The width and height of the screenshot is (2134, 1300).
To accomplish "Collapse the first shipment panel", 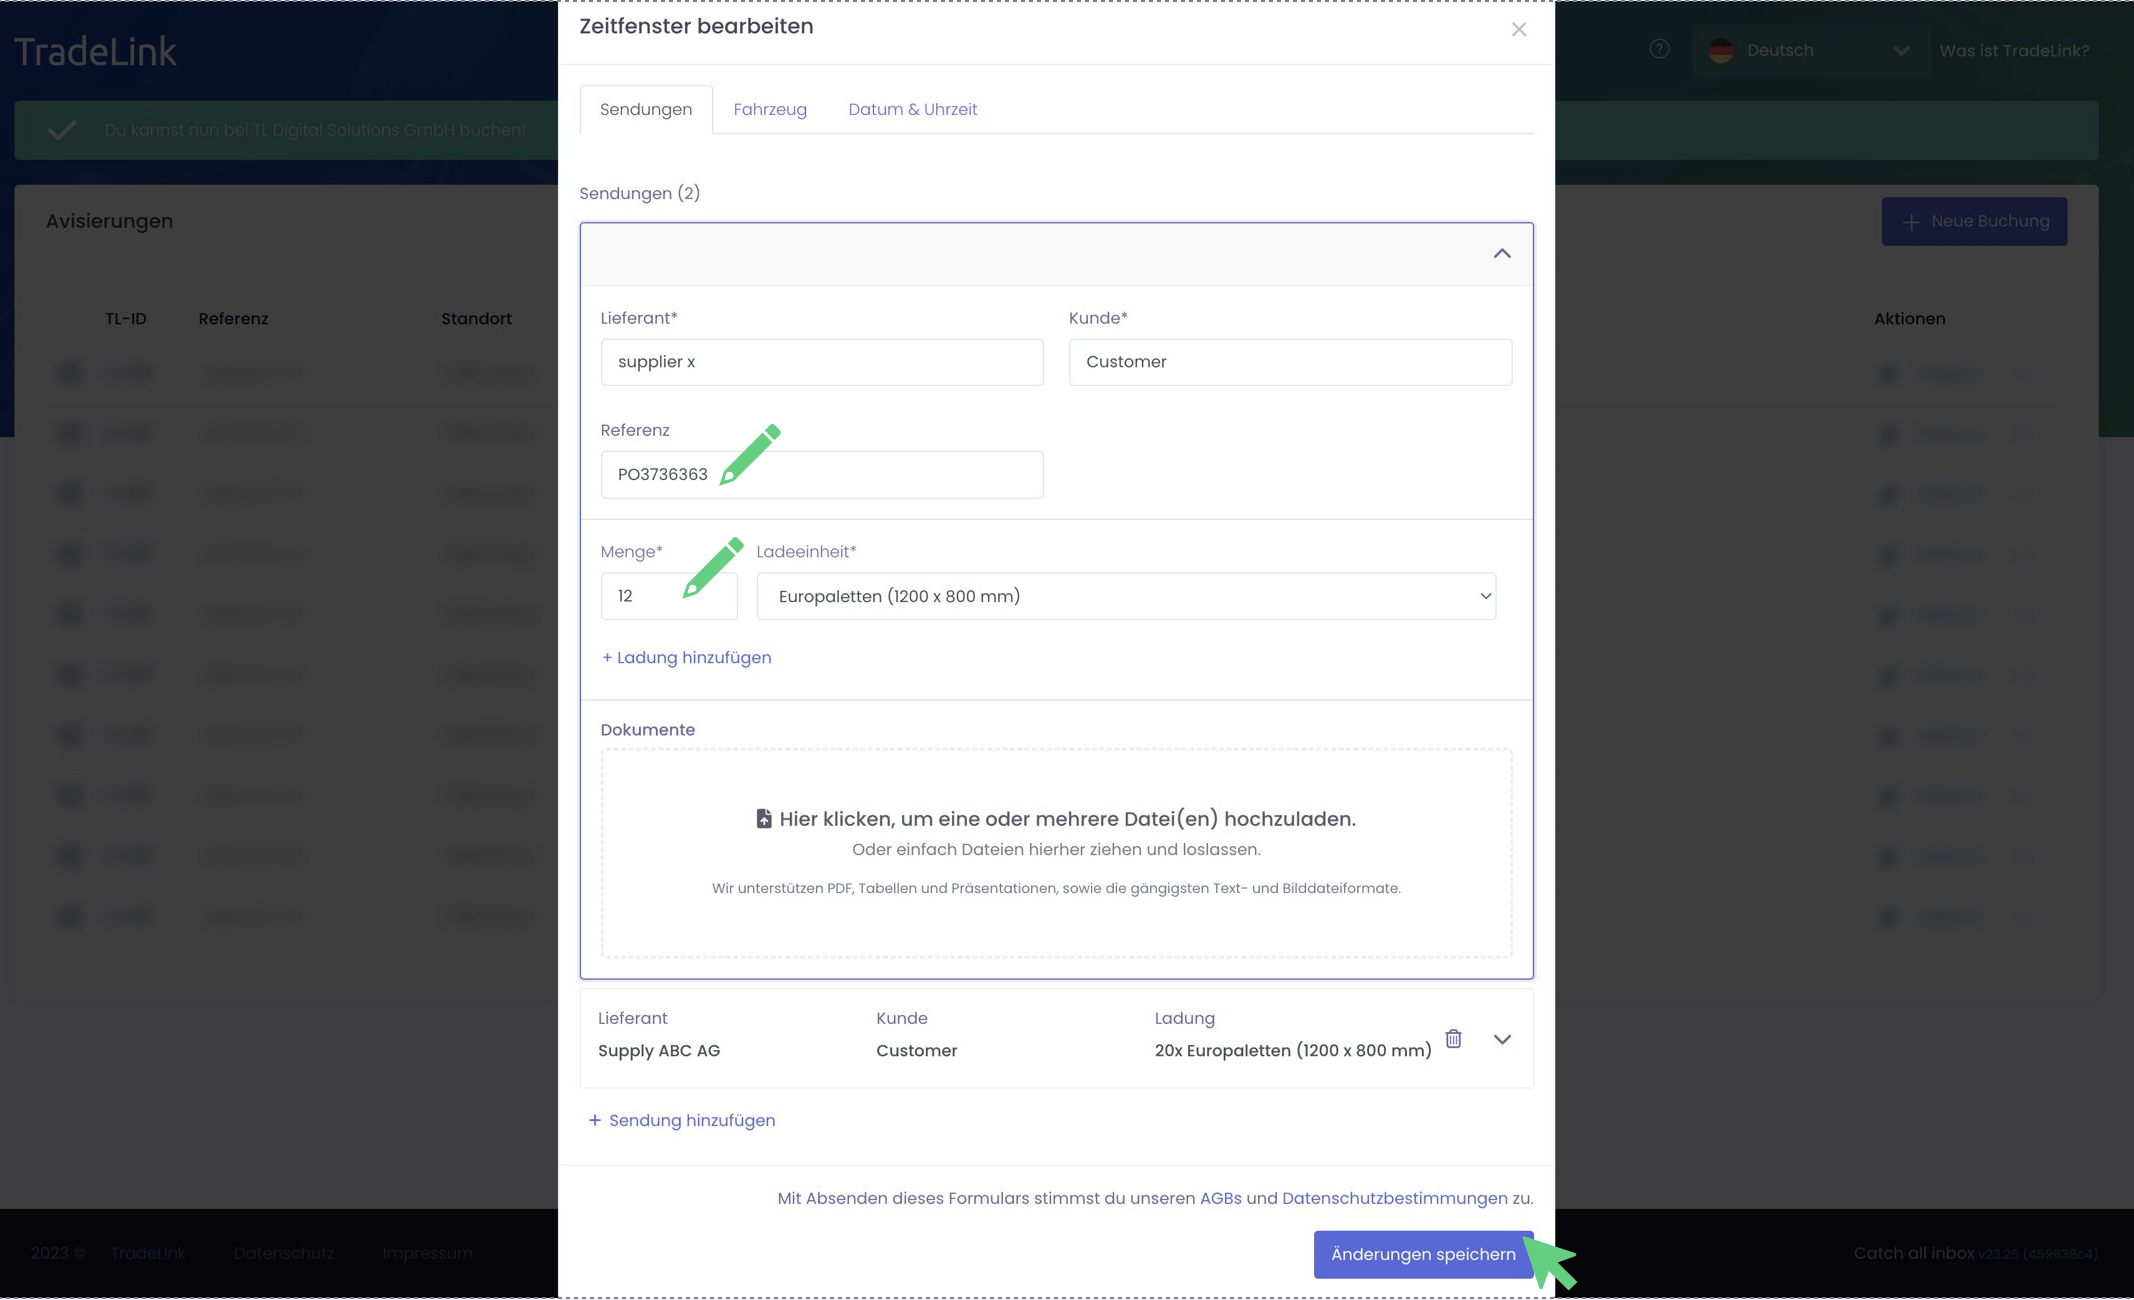I will click(x=1501, y=254).
